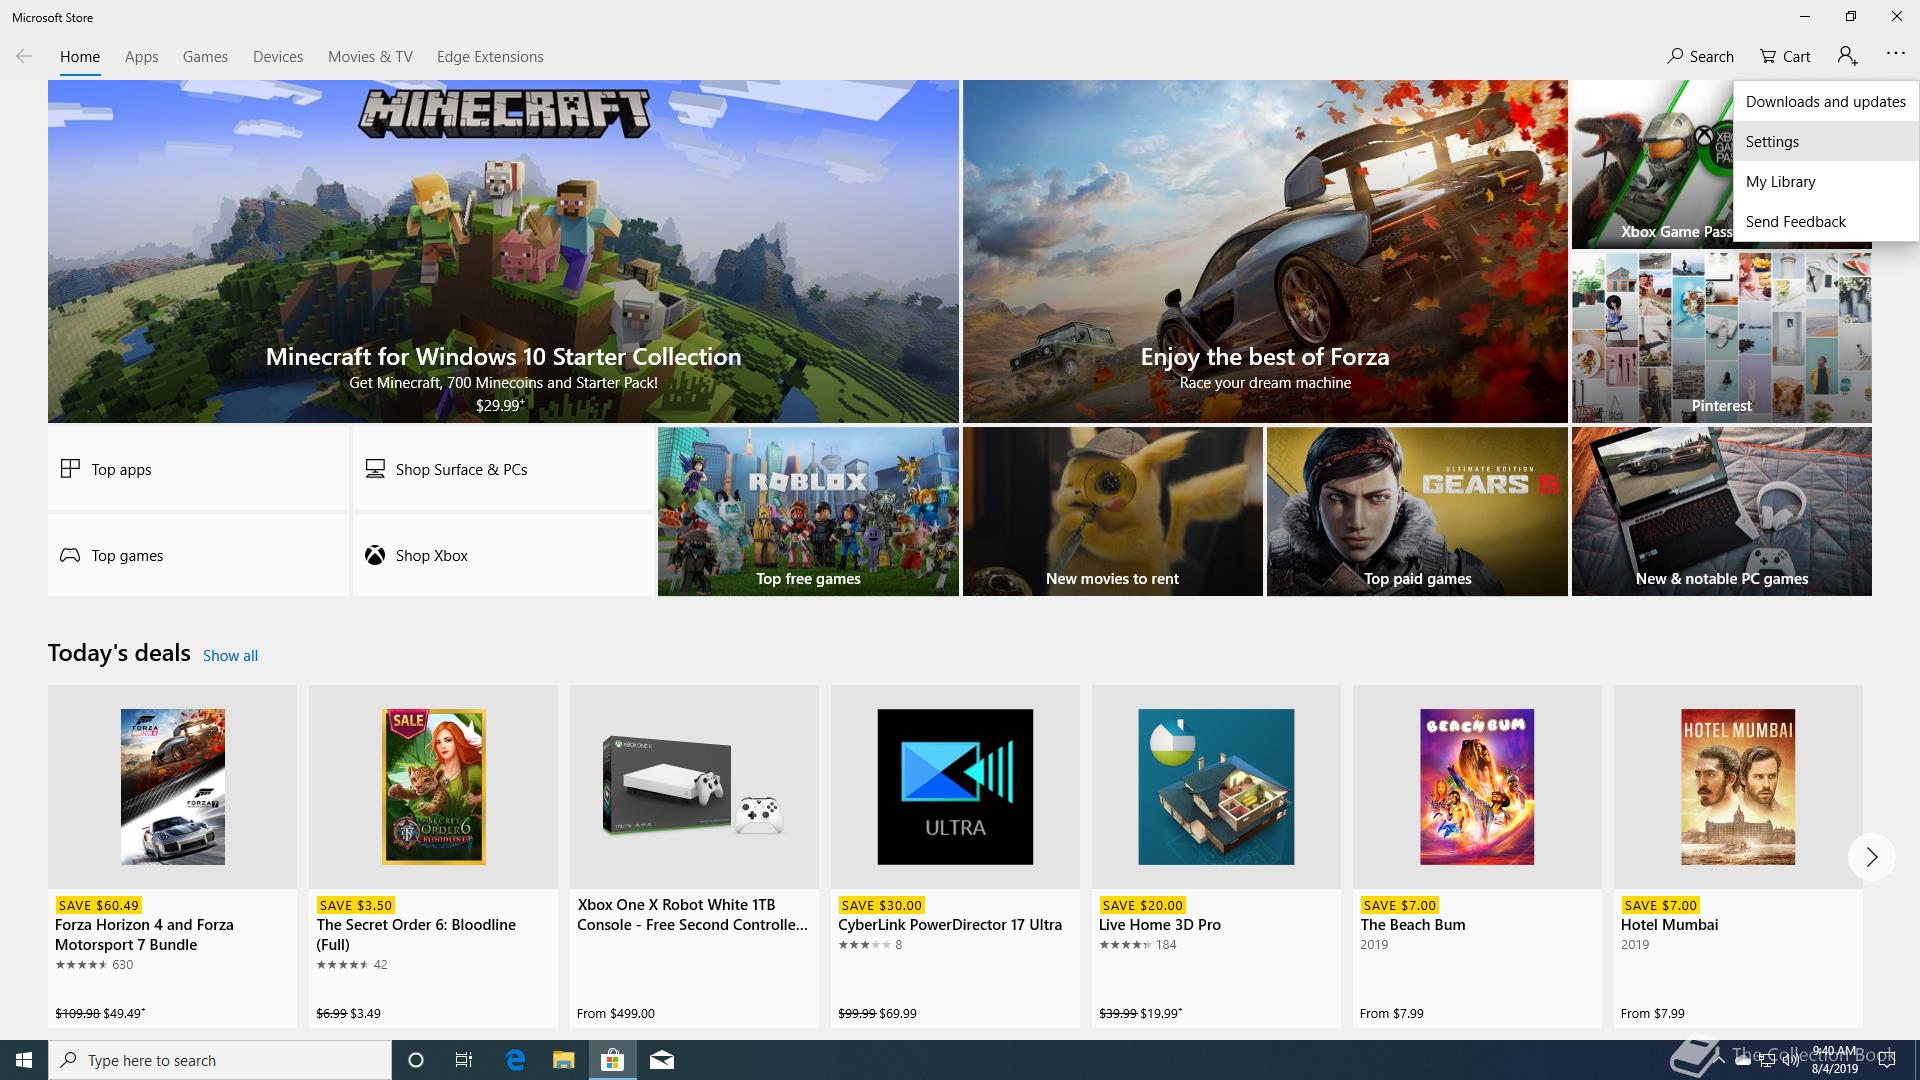Open Enjoy the best of Forza banner
Viewport: 1920px width, 1080px height.
coord(1265,251)
